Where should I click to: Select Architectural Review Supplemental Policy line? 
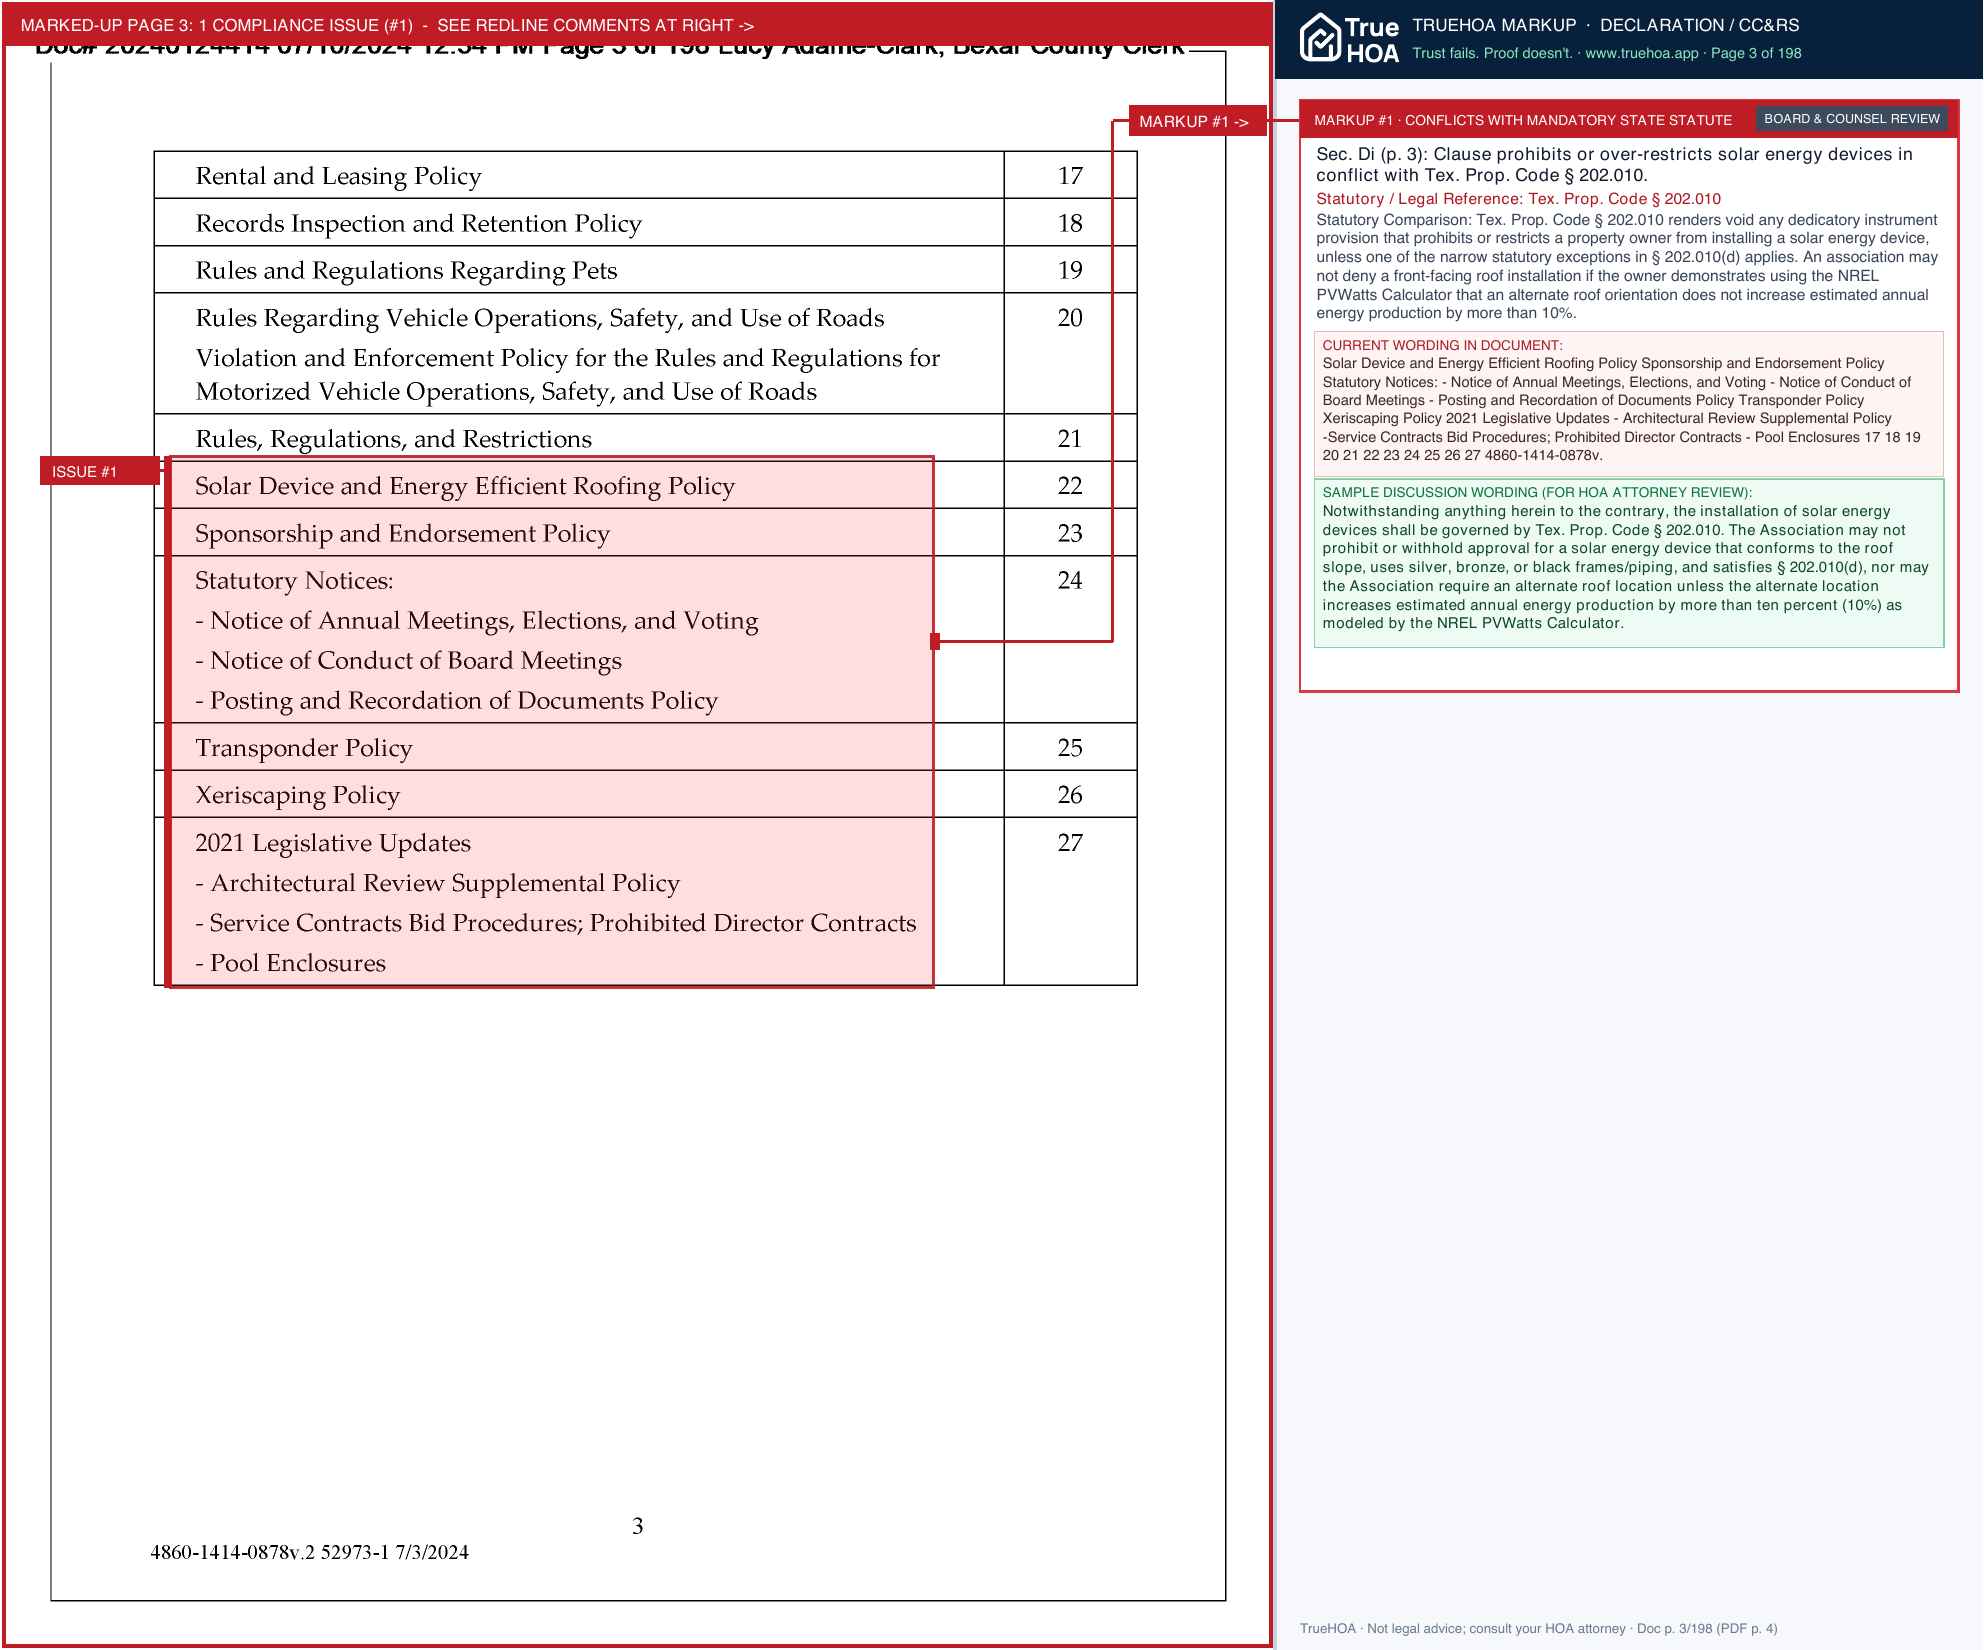coord(437,883)
